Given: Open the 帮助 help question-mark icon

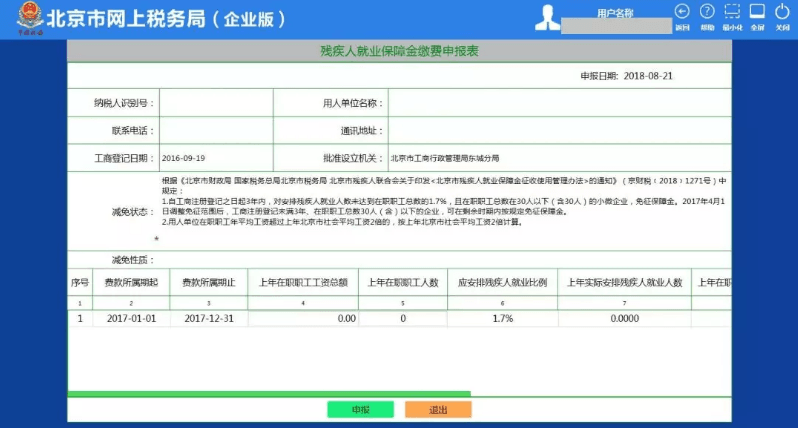Looking at the screenshot, I should click(707, 12).
